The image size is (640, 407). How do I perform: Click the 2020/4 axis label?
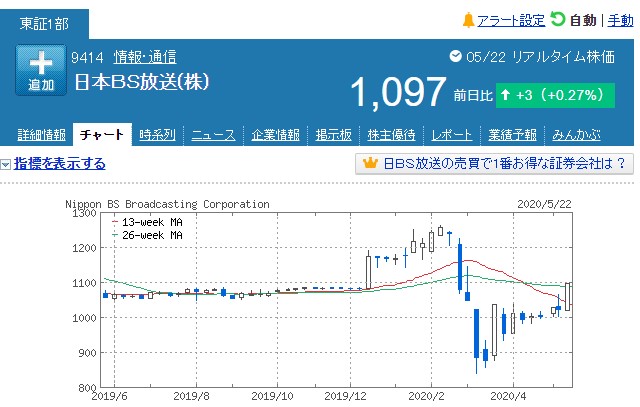(x=508, y=396)
